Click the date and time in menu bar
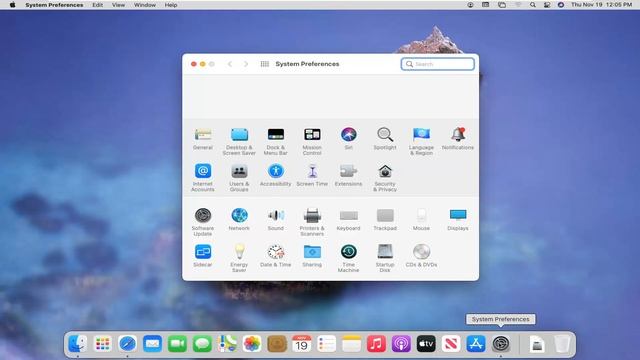The height and width of the screenshot is (360, 640). (602, 5)
